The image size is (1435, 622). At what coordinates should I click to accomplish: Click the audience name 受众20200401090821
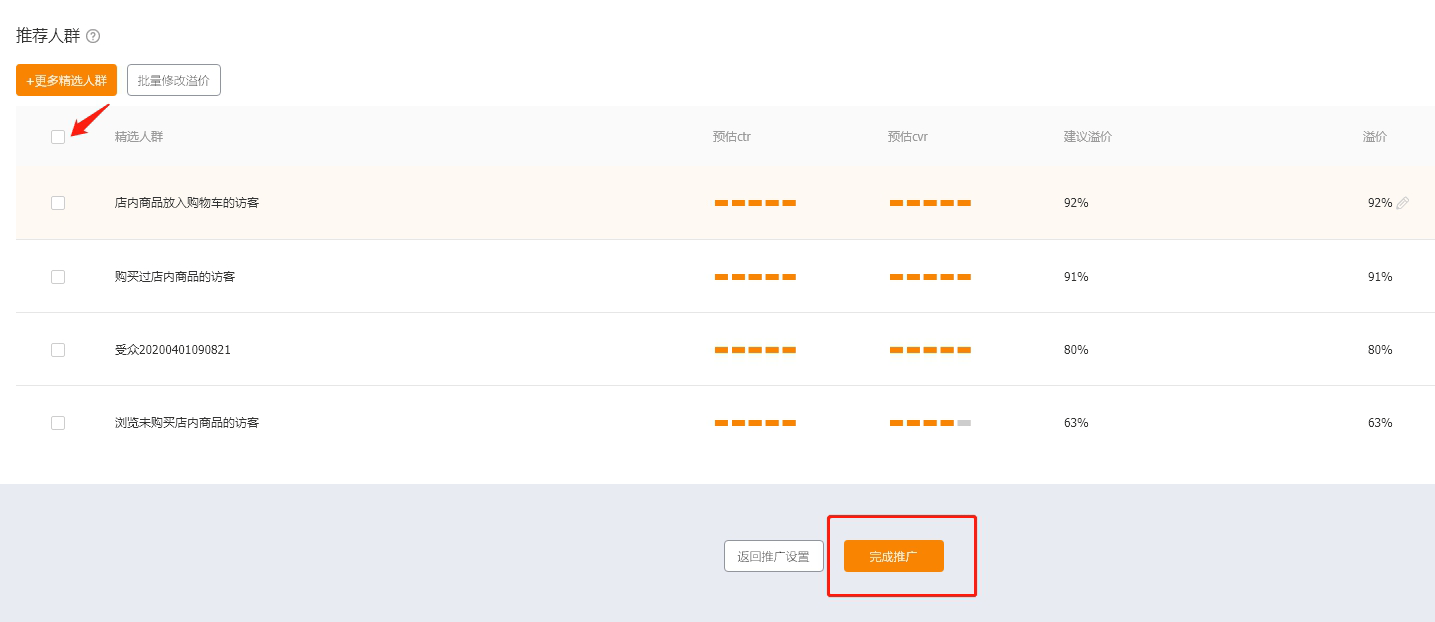pyautogui.click(x=172, y=350)
